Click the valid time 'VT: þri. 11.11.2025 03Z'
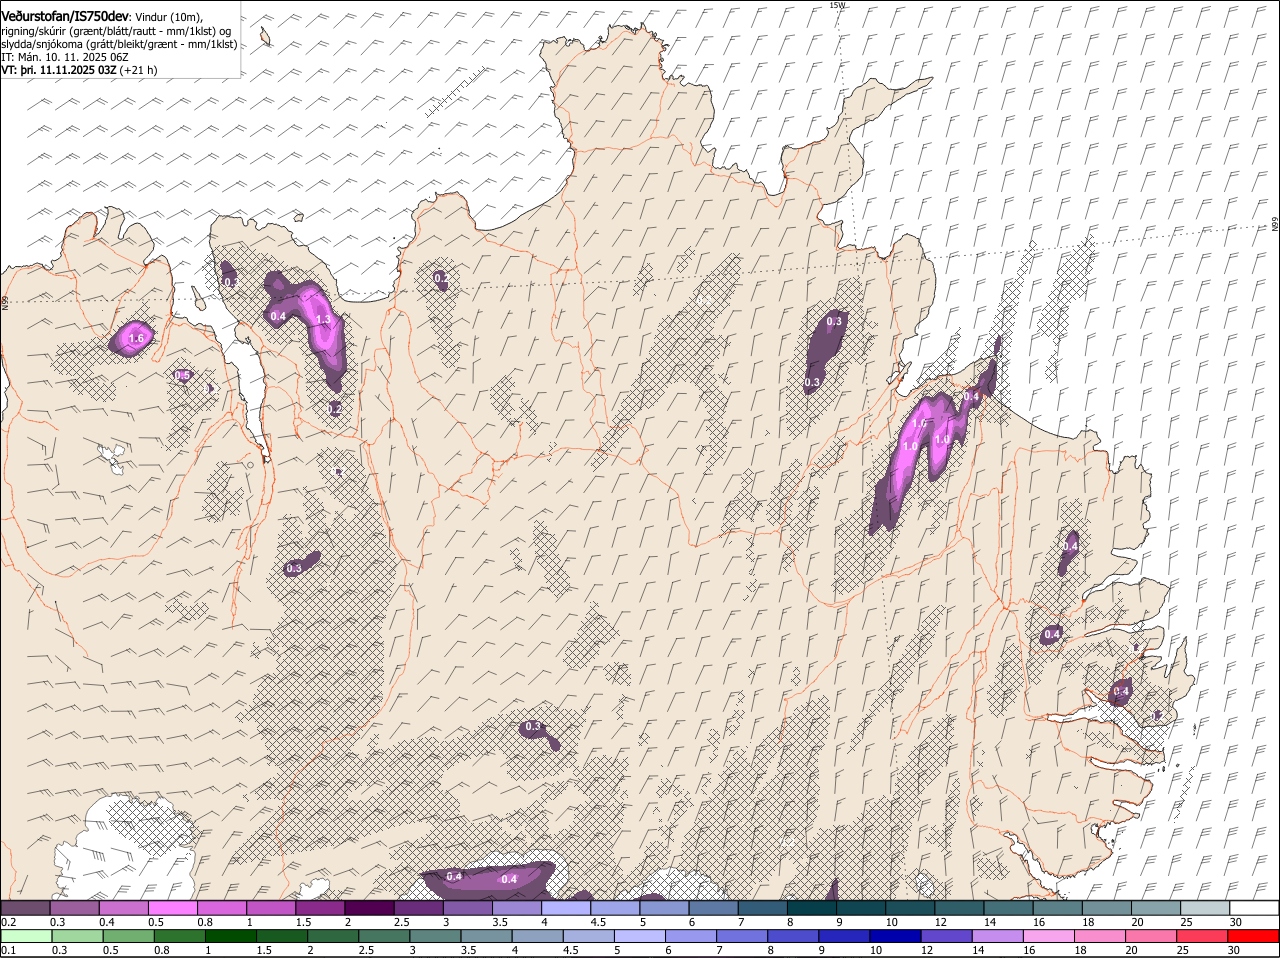1280x958 pixels. click(60, 70)
